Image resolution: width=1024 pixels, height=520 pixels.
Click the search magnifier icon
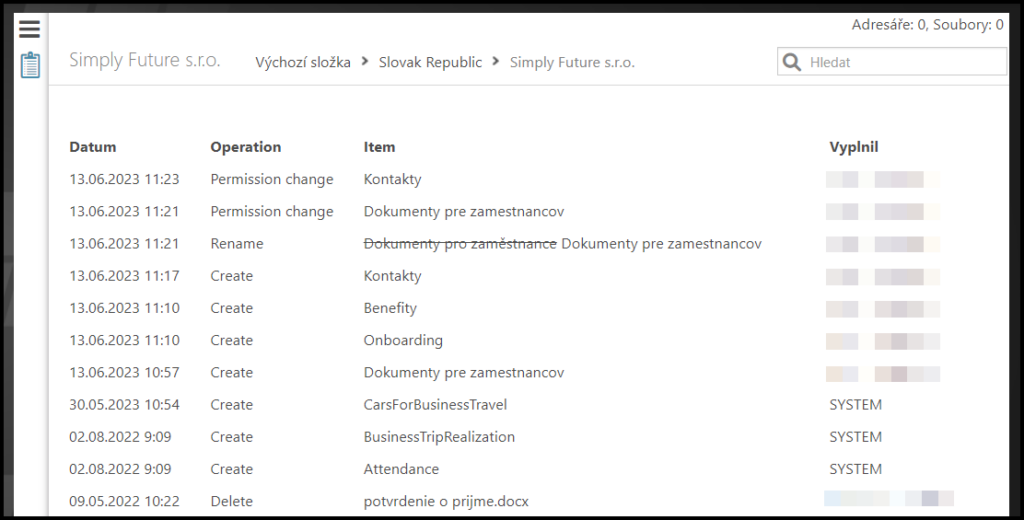(792, 62)
